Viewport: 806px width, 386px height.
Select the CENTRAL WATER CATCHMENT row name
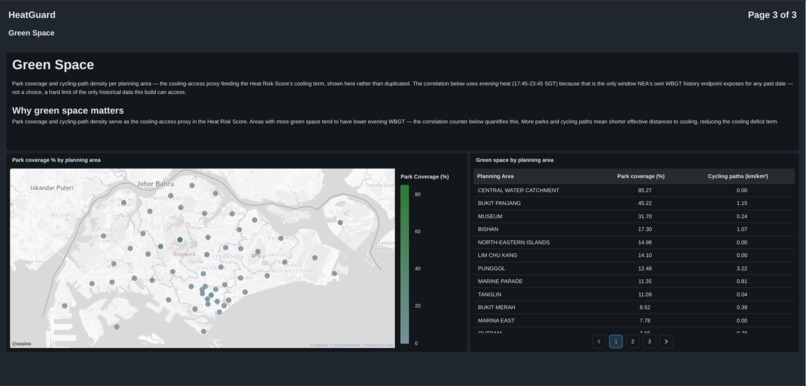[518, 190]
